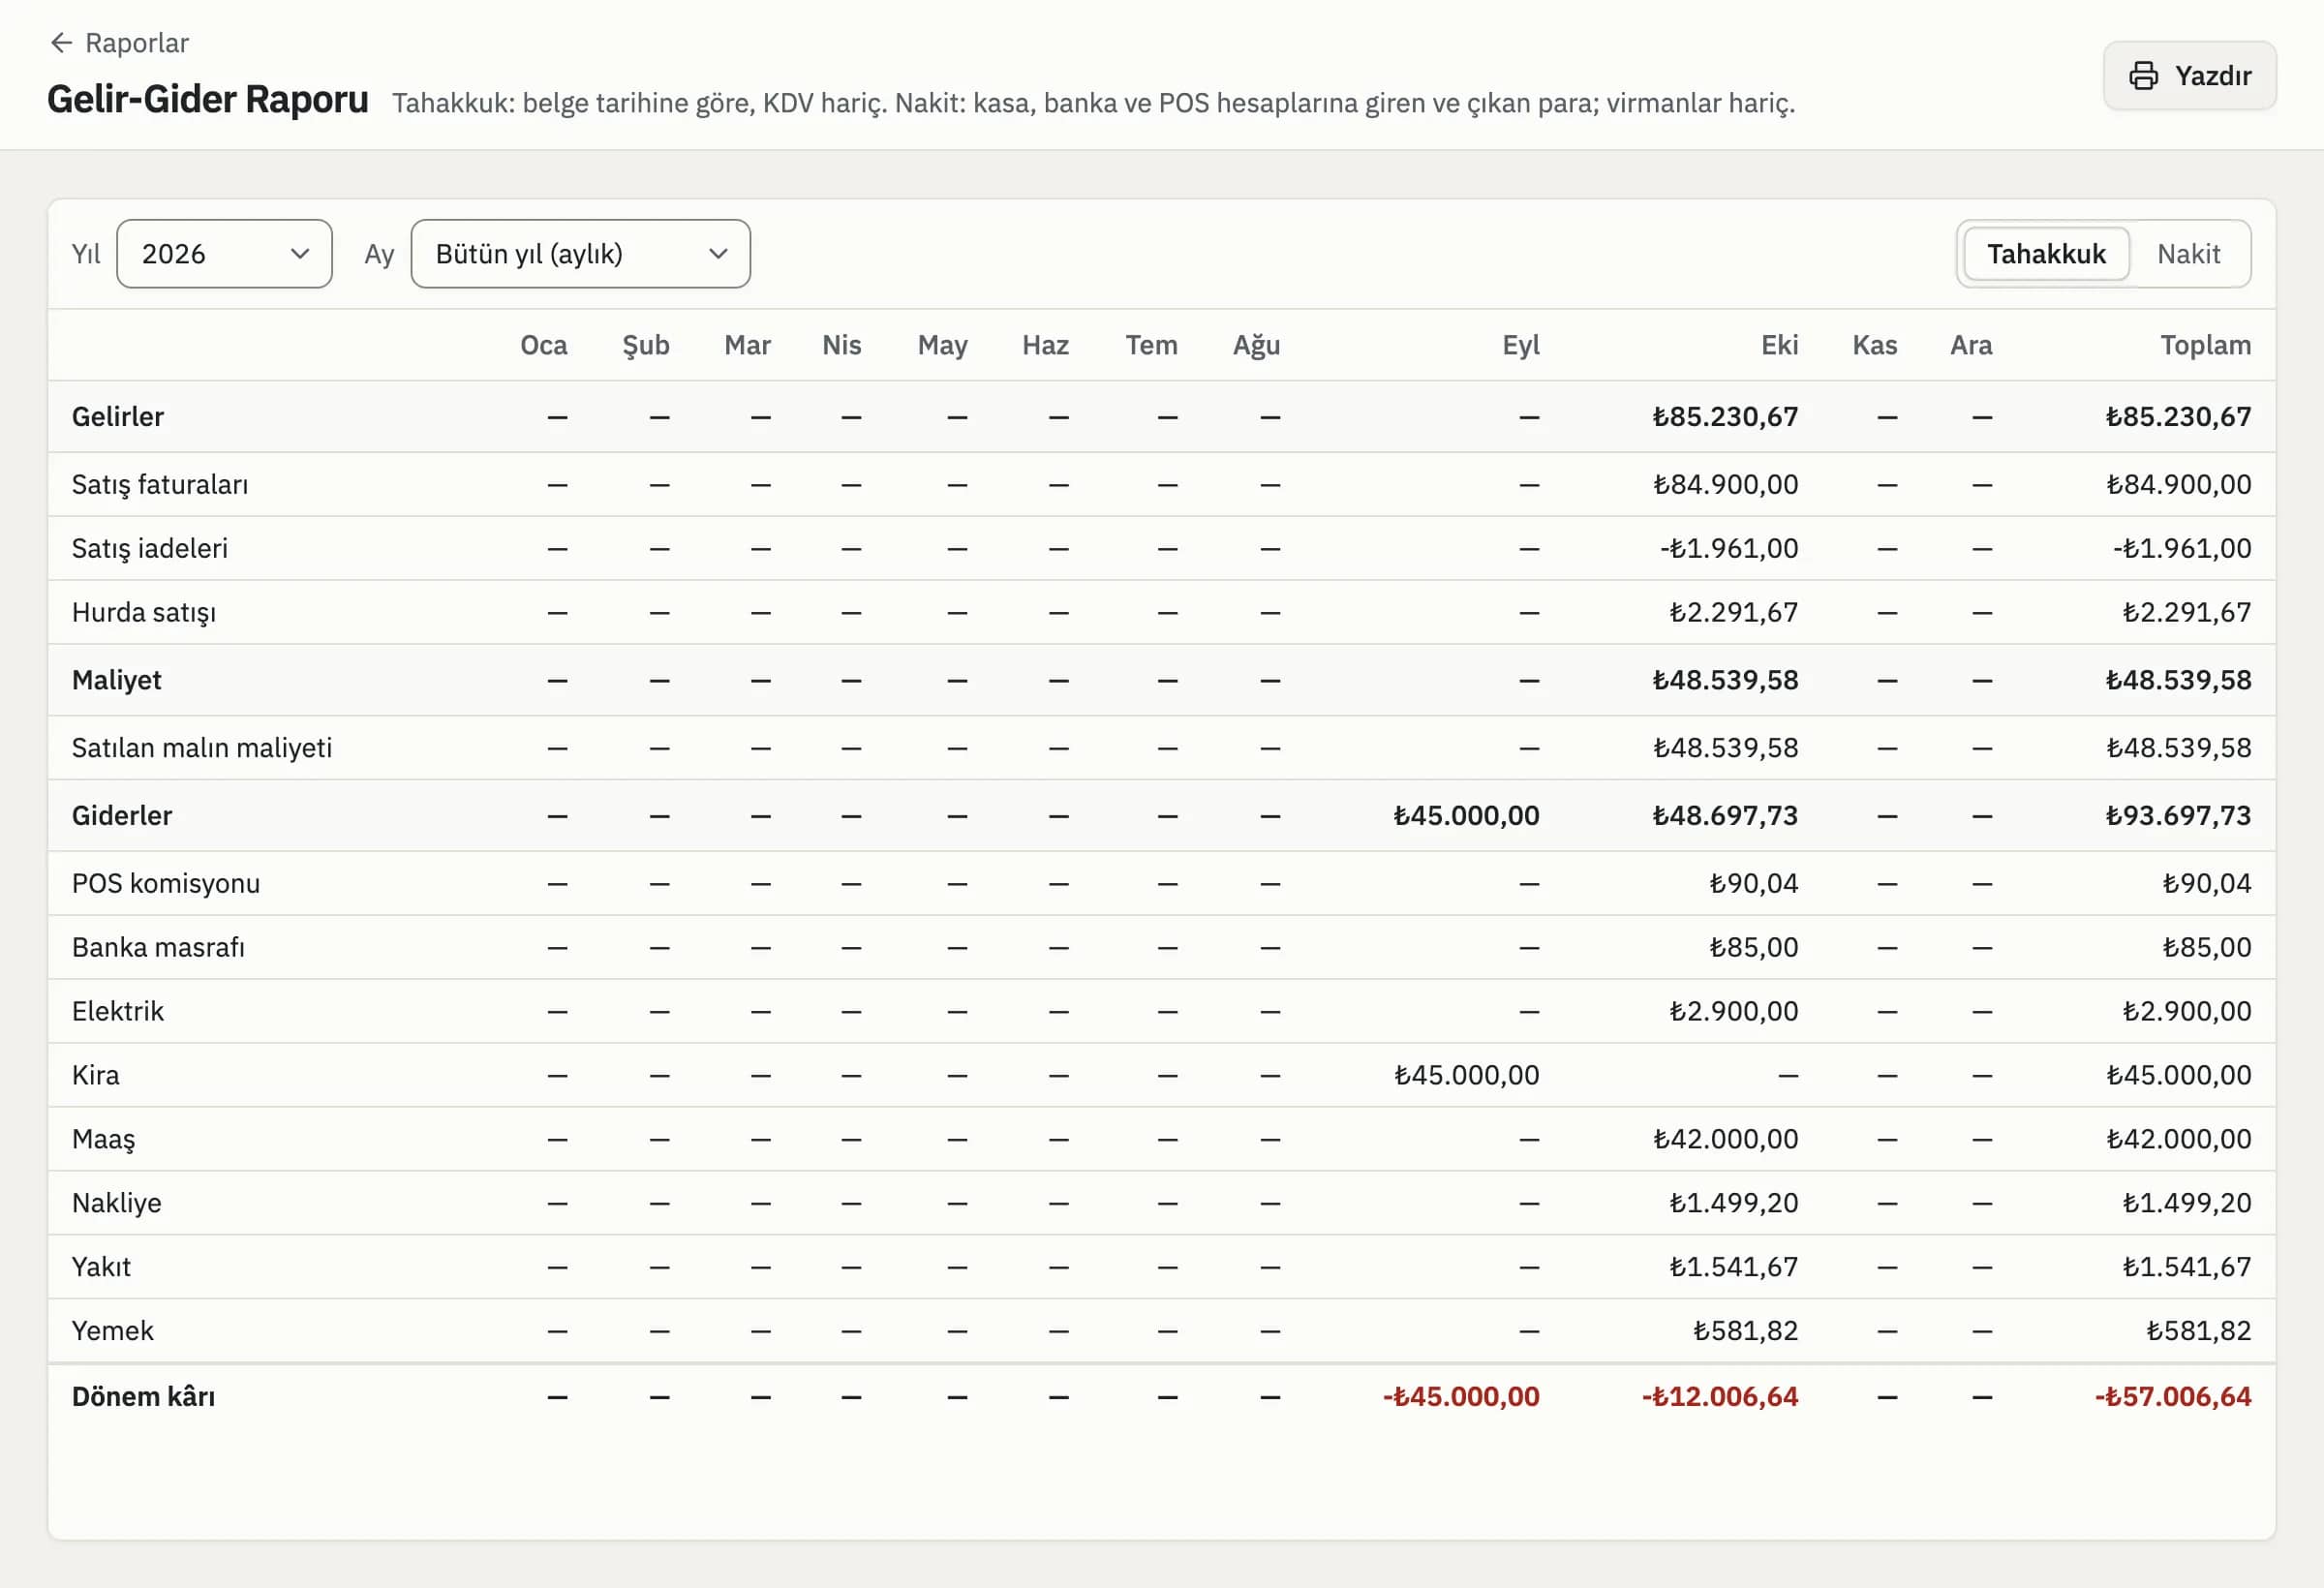Select the Oca column header
This screenshot has width=2324, height=1588.
543,345
